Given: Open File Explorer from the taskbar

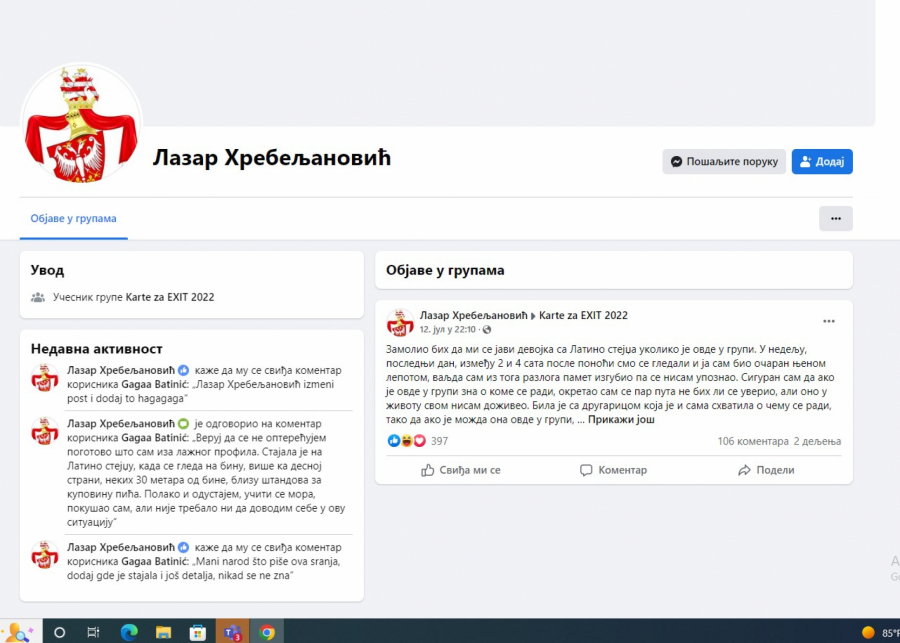Looking at the screenshot, I should [x=163, y=632].
